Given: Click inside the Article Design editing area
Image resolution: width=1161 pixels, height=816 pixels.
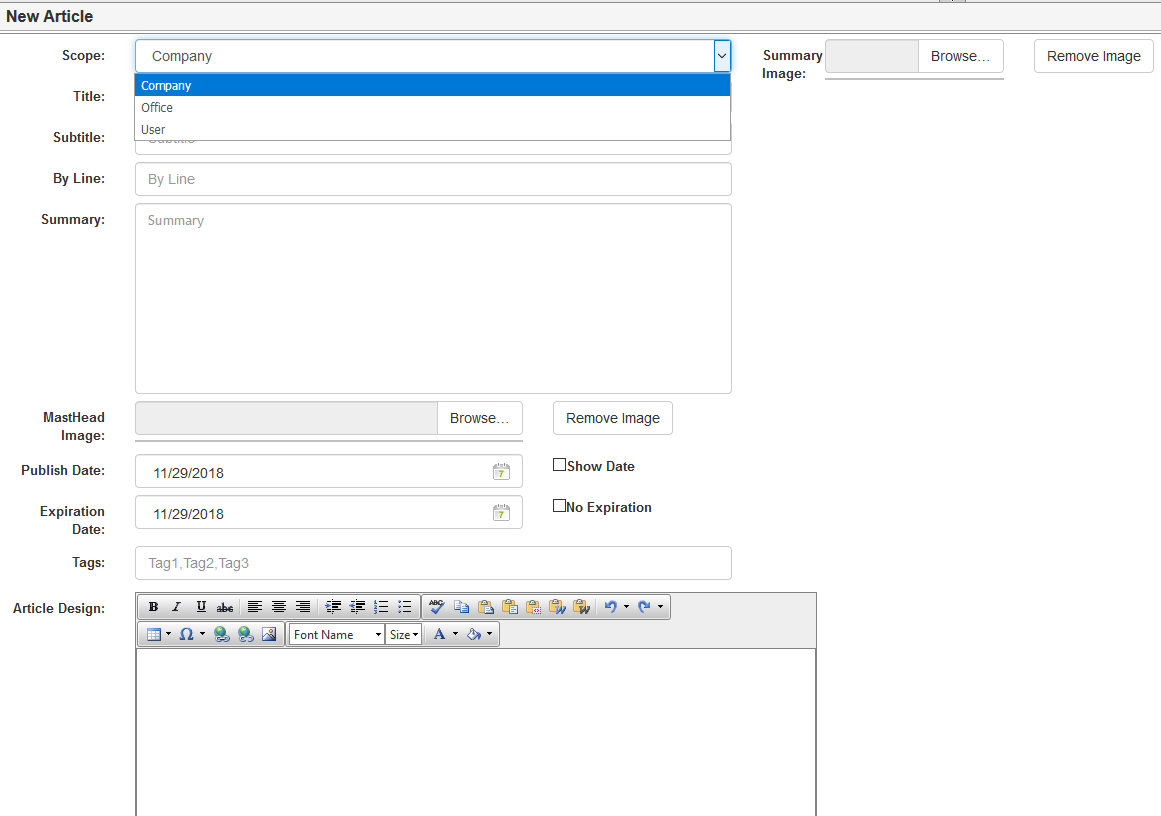Looking at the screenshot, I should point(476,732).
